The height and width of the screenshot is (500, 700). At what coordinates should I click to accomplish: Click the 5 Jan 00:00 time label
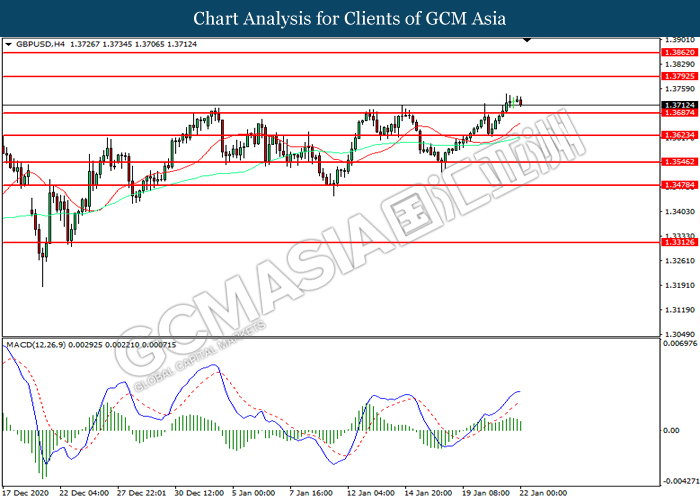pyautogui.click(x=254, y=493)
